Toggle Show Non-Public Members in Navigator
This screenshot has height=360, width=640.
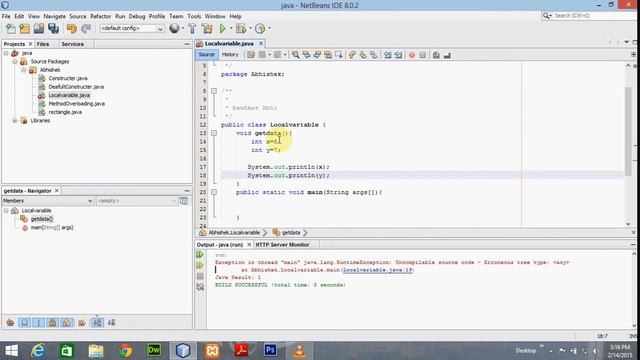click(x=52, y=322)
